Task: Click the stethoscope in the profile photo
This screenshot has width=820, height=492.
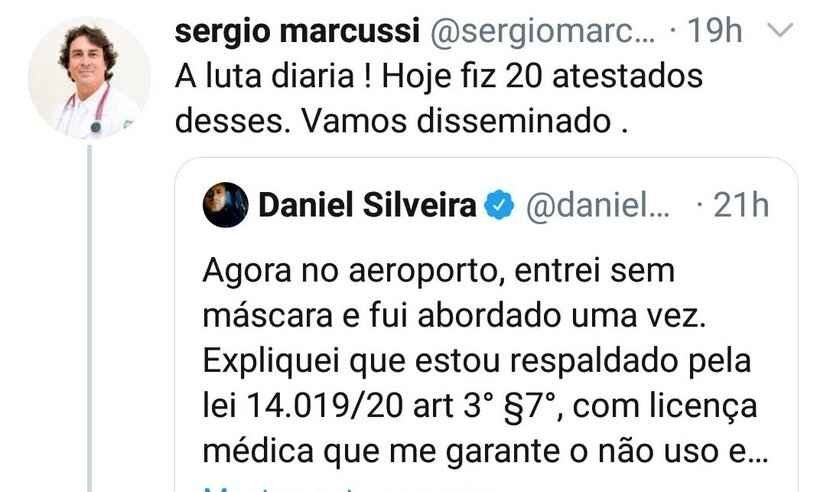Action: click(x=87, y=111)
